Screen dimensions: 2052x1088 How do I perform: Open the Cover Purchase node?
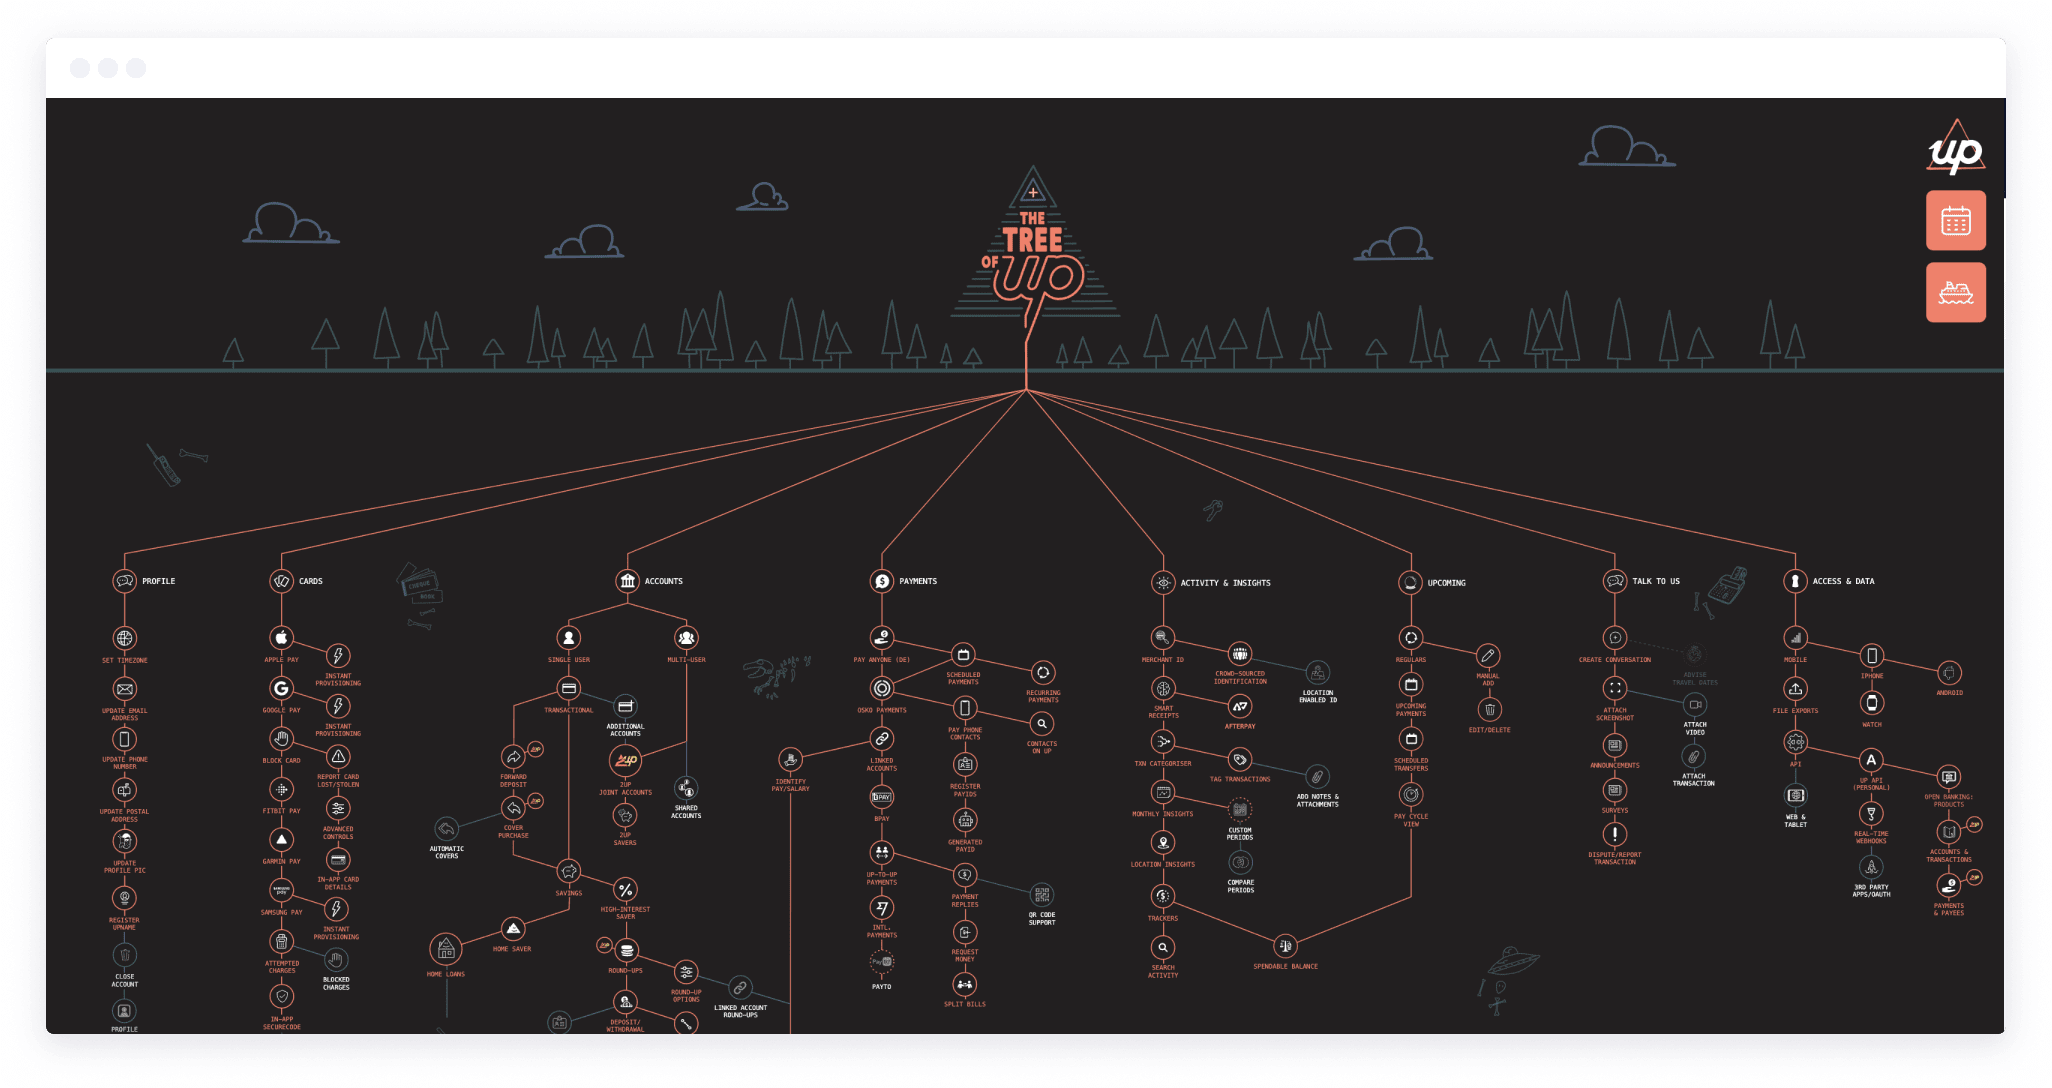point(513,808)
